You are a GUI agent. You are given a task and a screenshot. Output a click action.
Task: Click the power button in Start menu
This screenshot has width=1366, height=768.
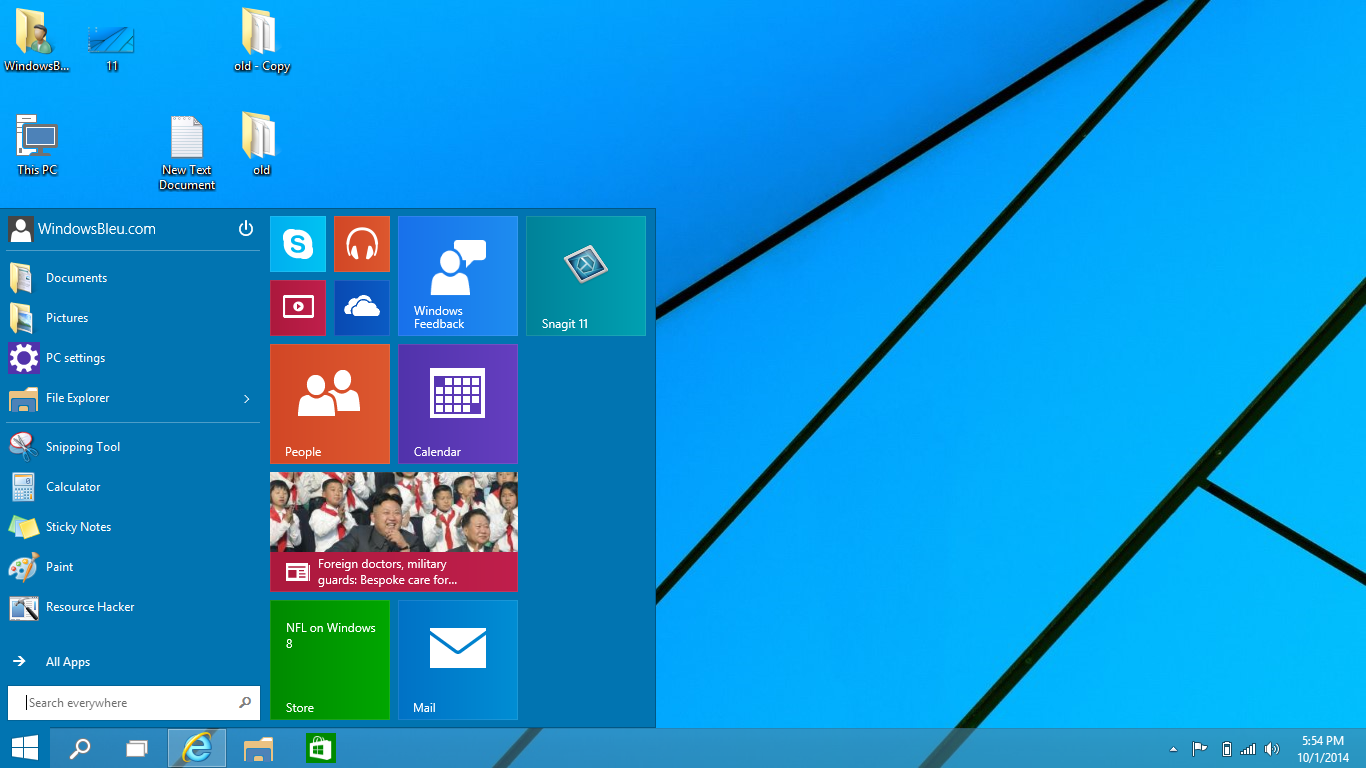pos(246,229)
